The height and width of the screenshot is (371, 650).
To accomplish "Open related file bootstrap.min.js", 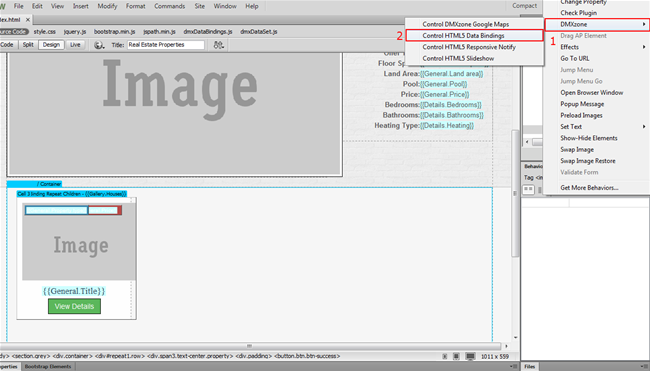I will click(114, 32).
